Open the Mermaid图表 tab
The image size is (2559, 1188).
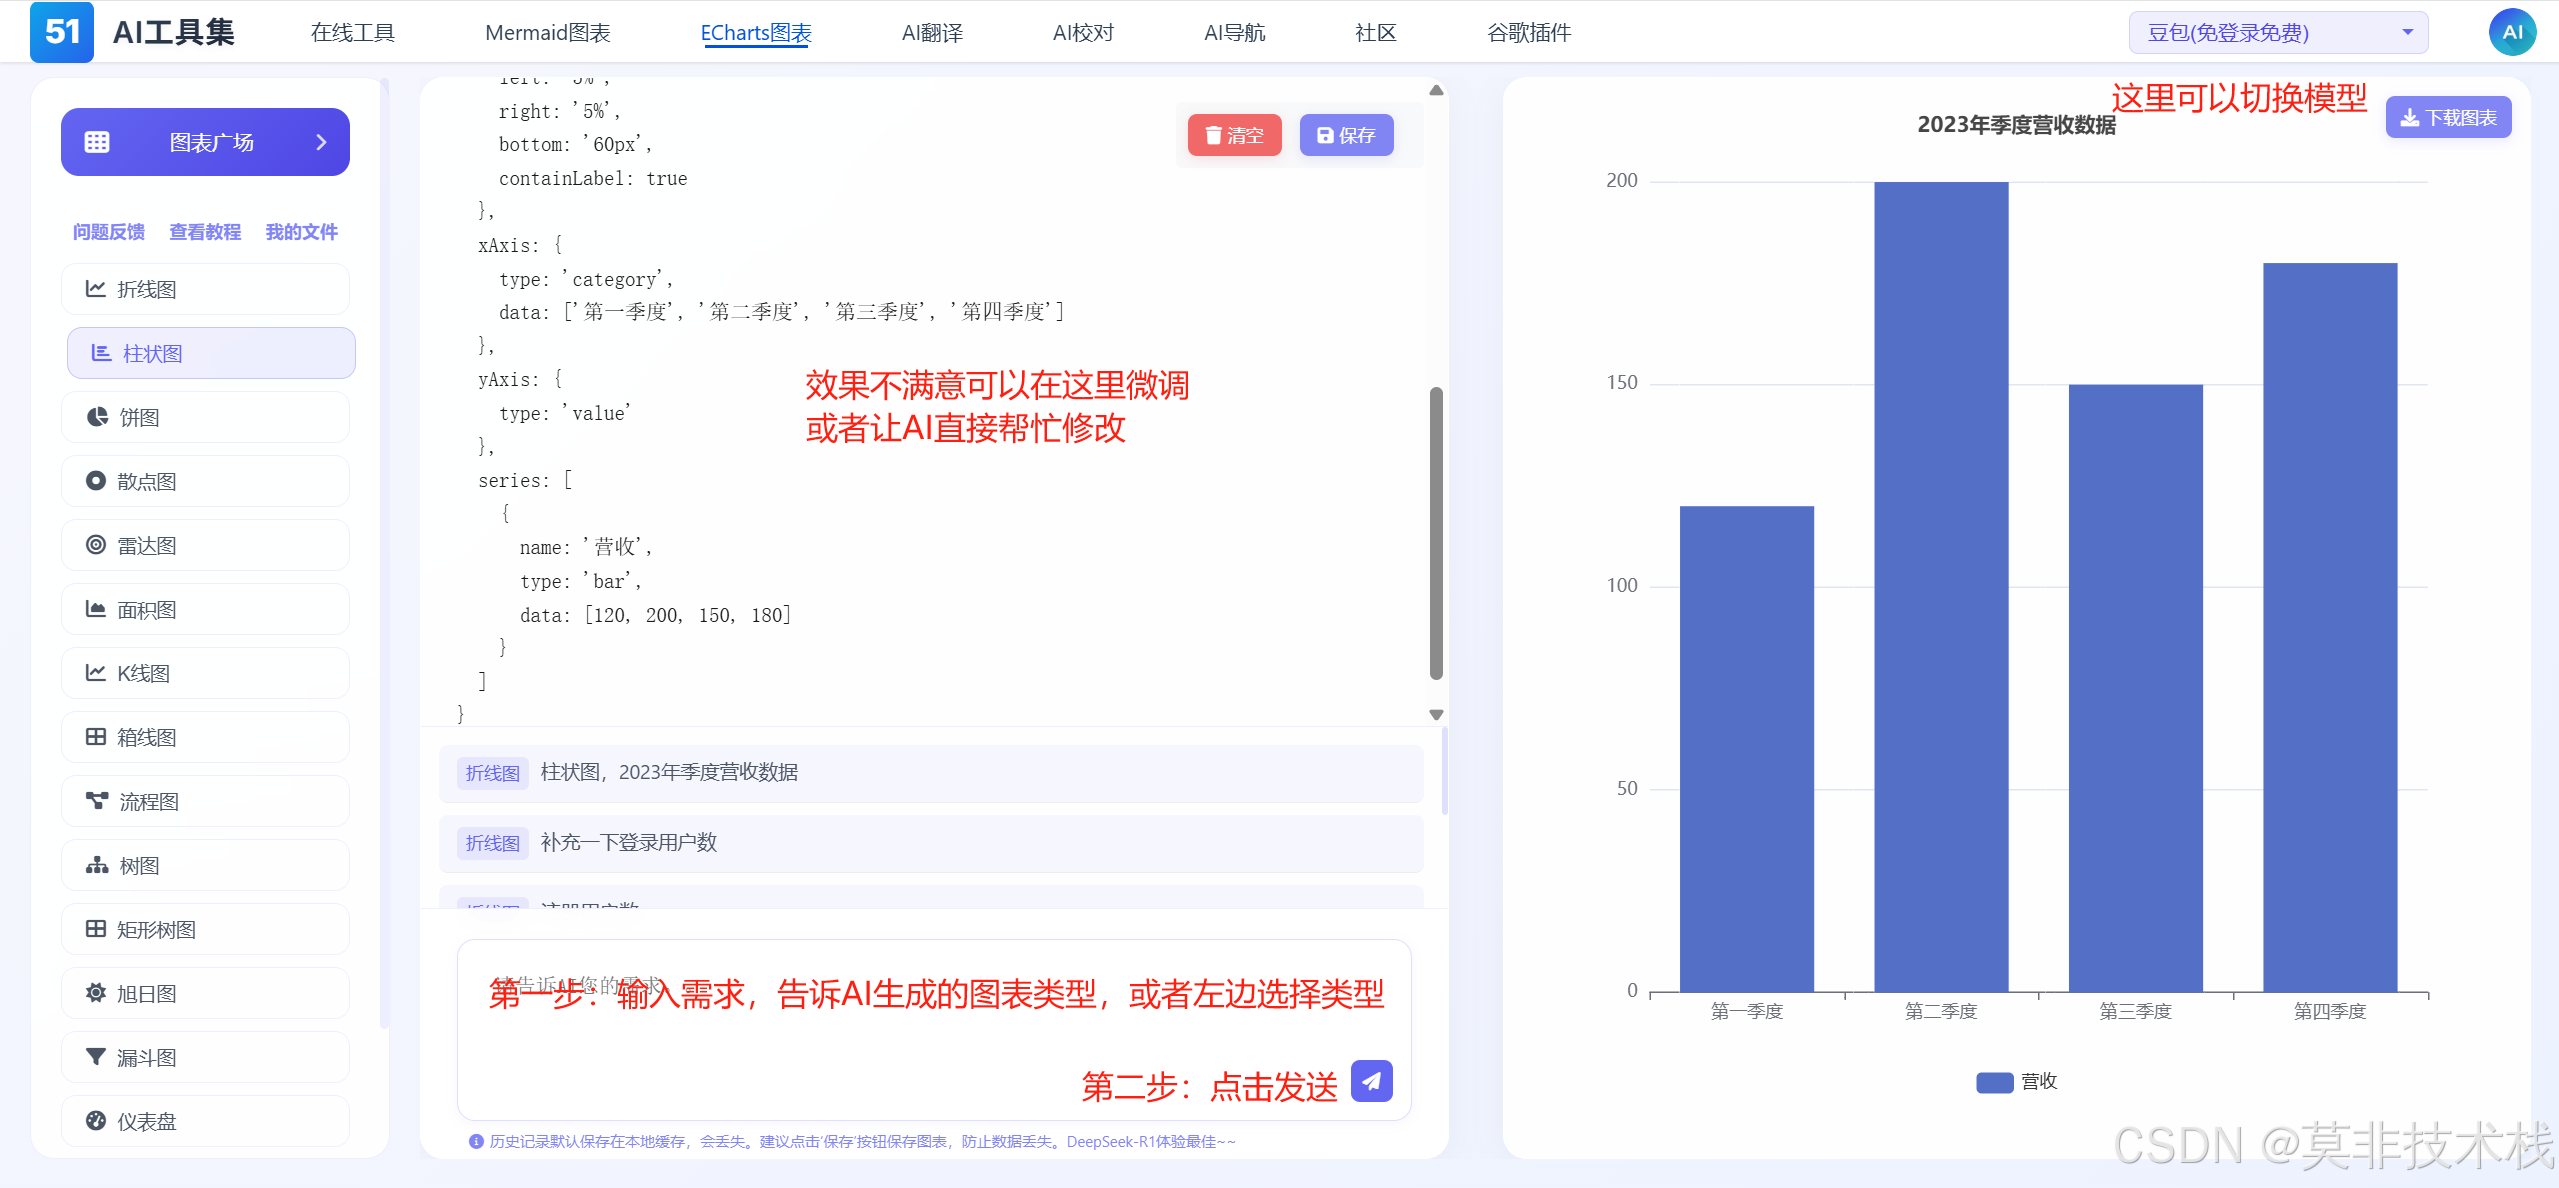(547, 33)
